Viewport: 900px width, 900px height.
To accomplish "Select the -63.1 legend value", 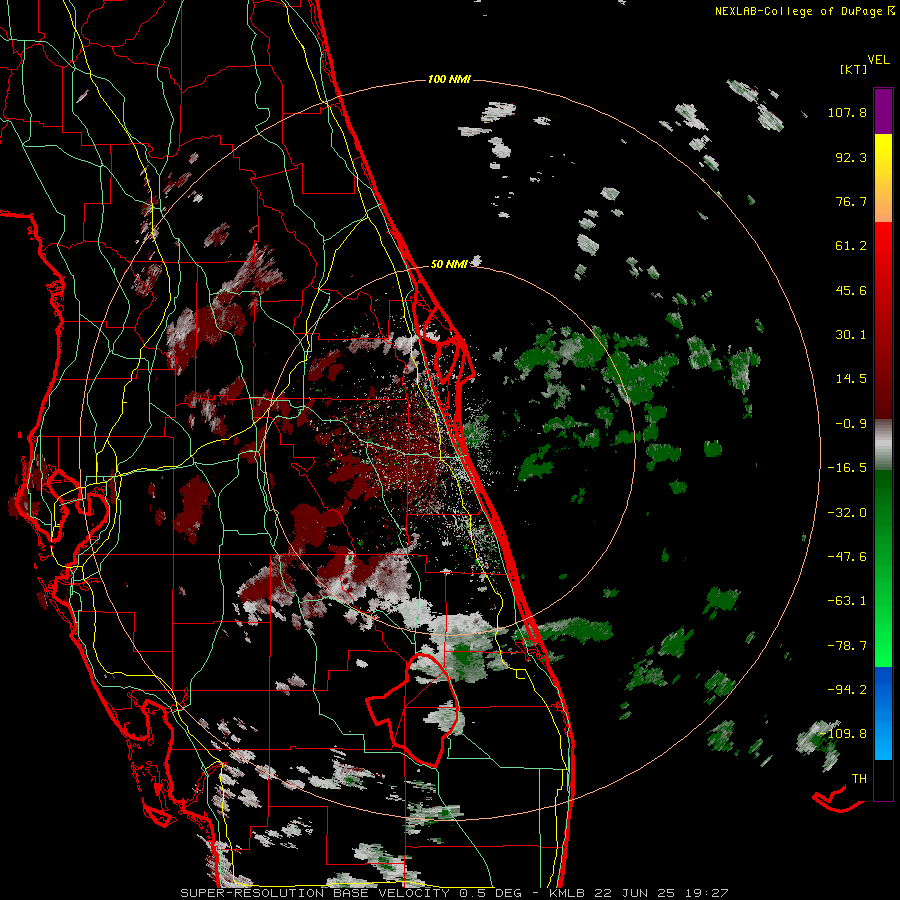I will [x=847, y=601].
